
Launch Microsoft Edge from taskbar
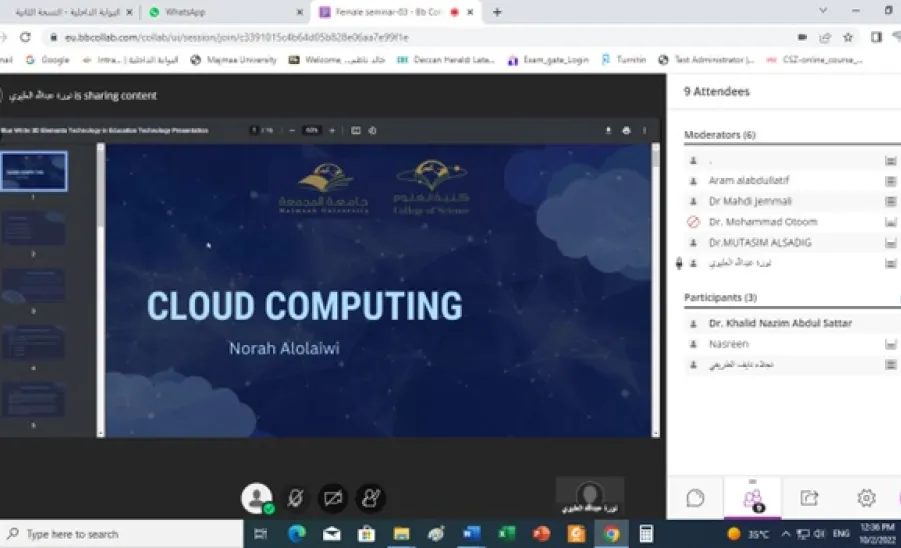pos(297,534)
